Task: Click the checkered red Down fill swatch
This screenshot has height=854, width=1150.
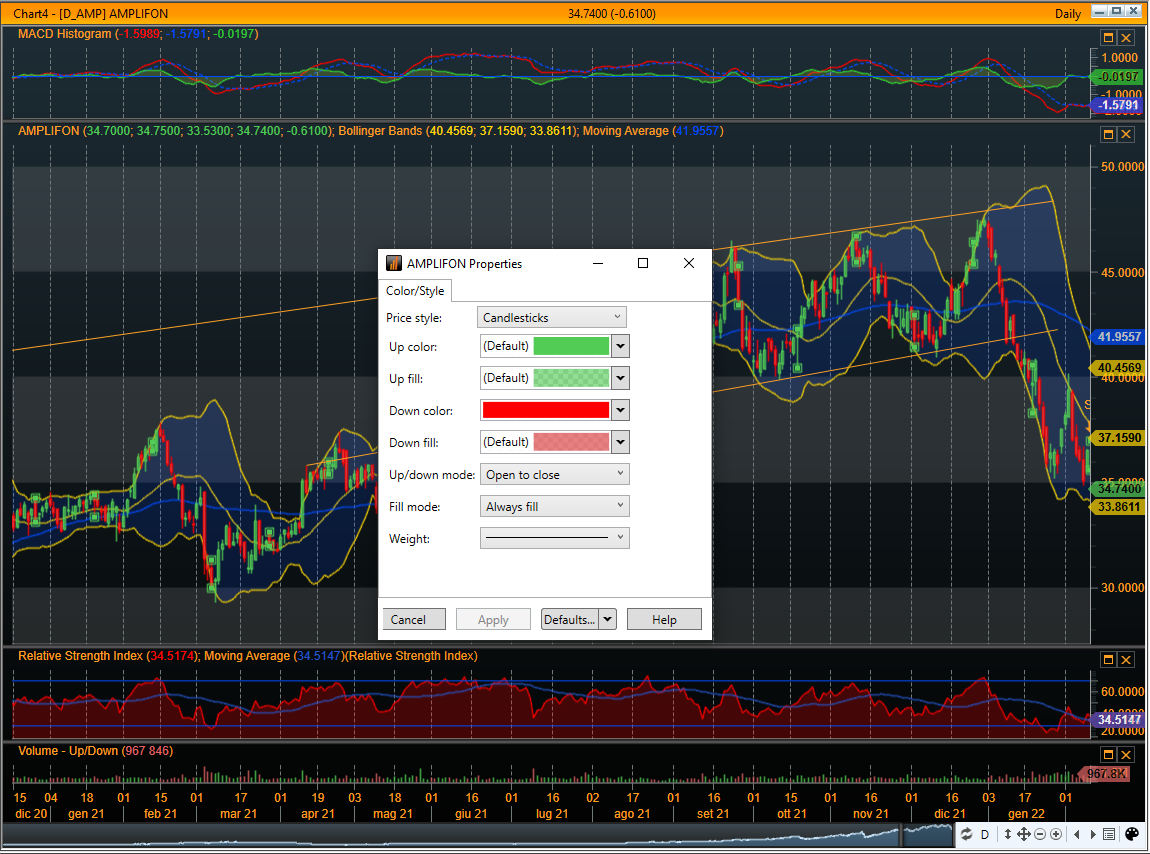Action: point(571,442)
